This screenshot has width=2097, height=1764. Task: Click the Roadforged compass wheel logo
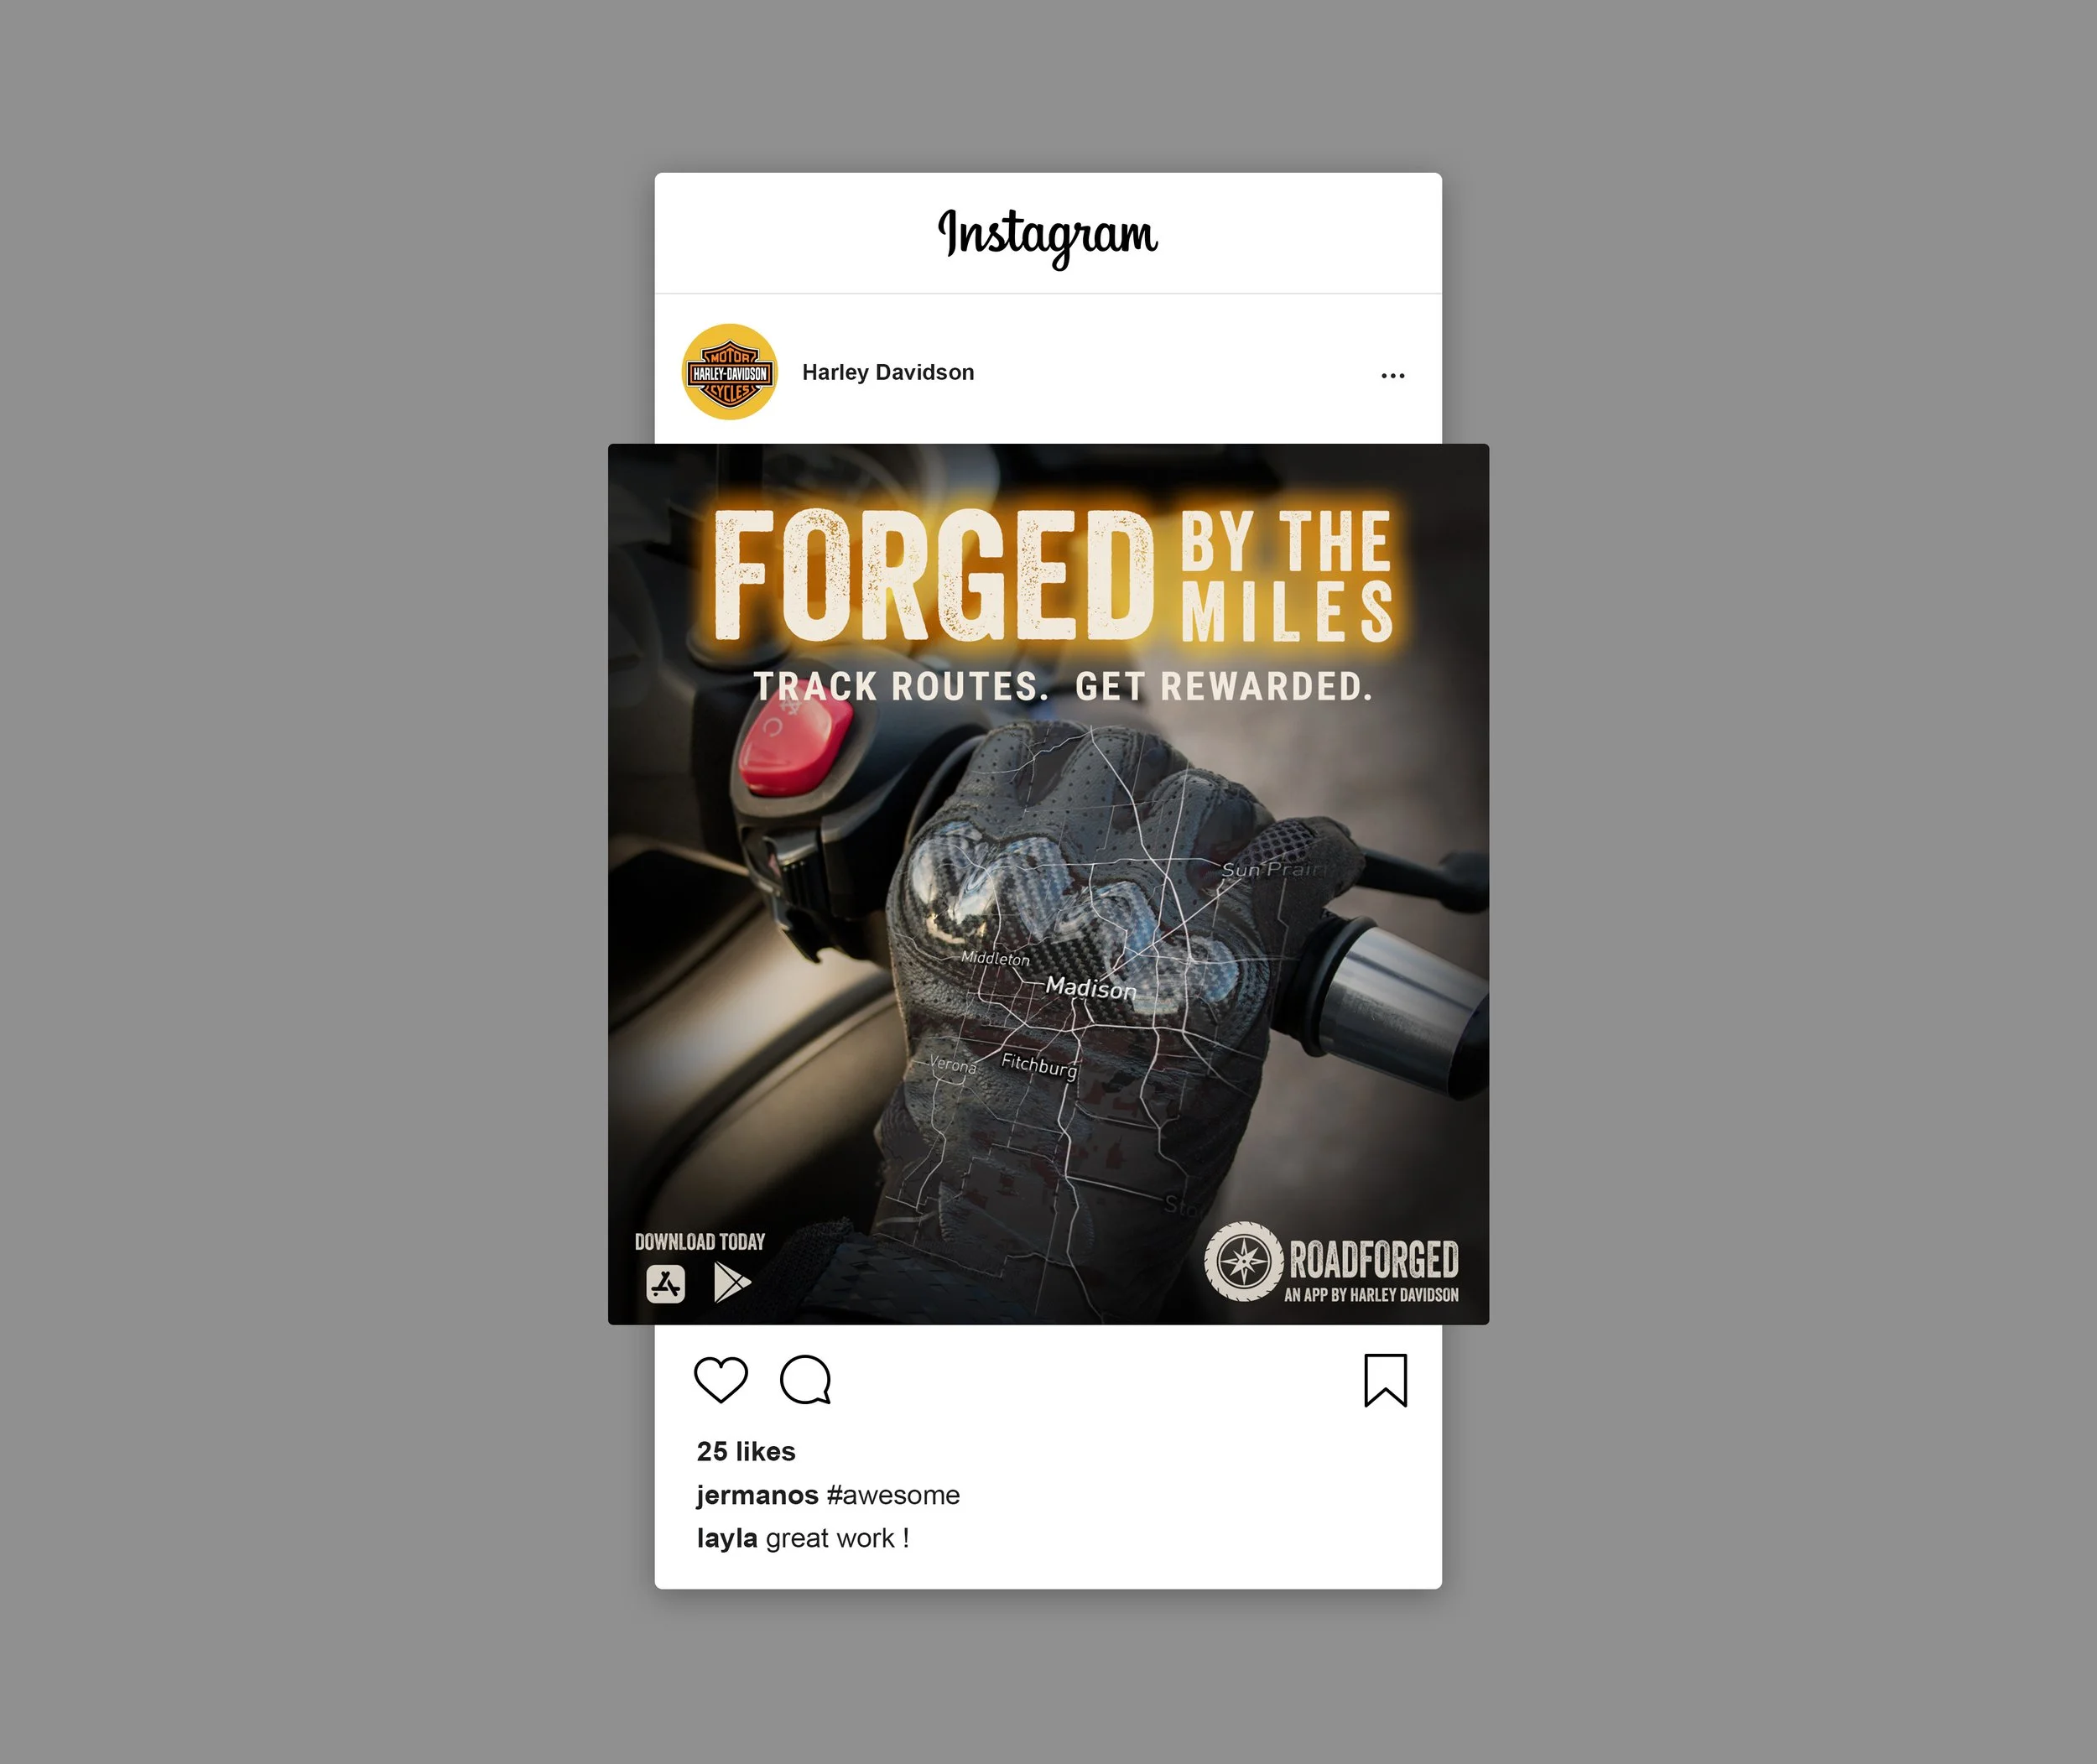click(1243, 1261)
